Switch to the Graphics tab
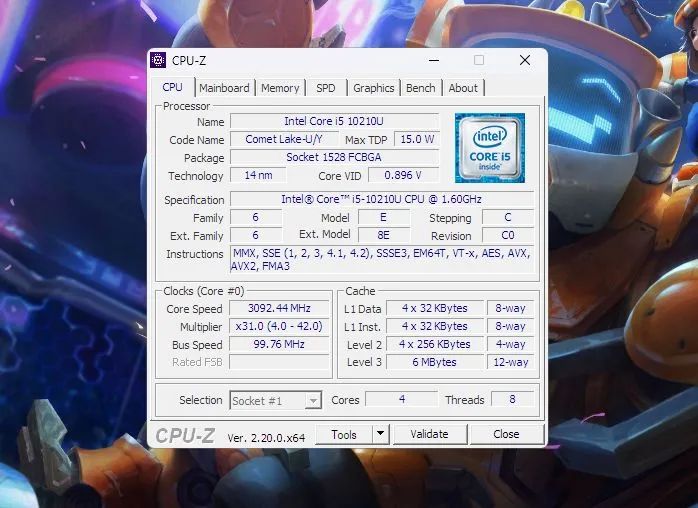The height and width of the screenshot is (508, 698). pyautogui.click(x=373, y=88)
